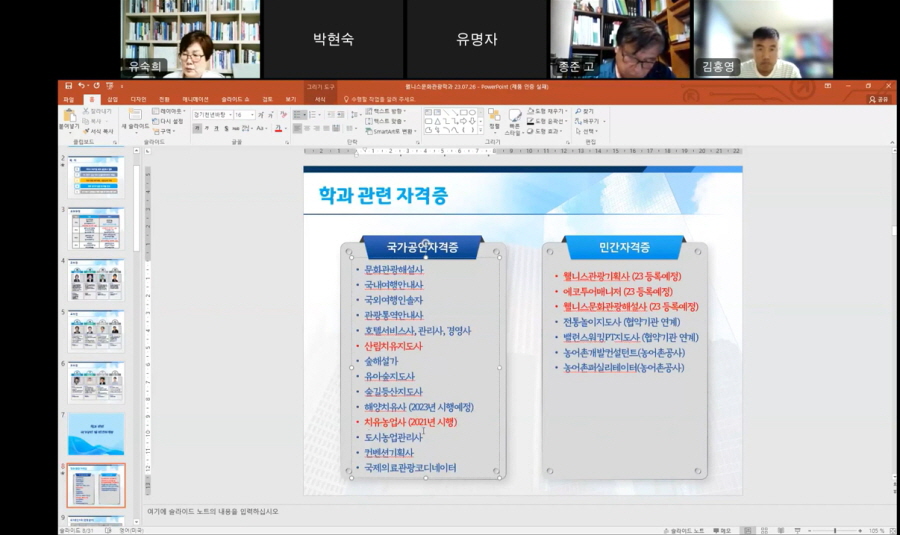
Task: Switch to 디자인 (Design) ribbon tab
Action: (x=138, y=99)
